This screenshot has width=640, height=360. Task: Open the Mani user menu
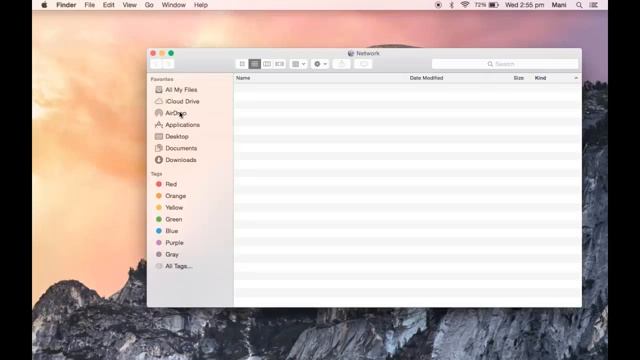[x=559, y=5]
